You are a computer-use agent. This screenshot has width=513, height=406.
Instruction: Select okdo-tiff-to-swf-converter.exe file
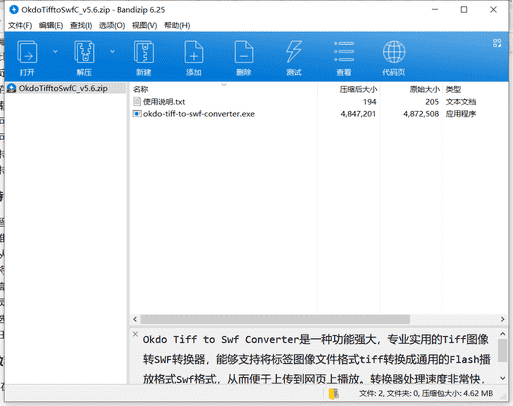point(199,114)
